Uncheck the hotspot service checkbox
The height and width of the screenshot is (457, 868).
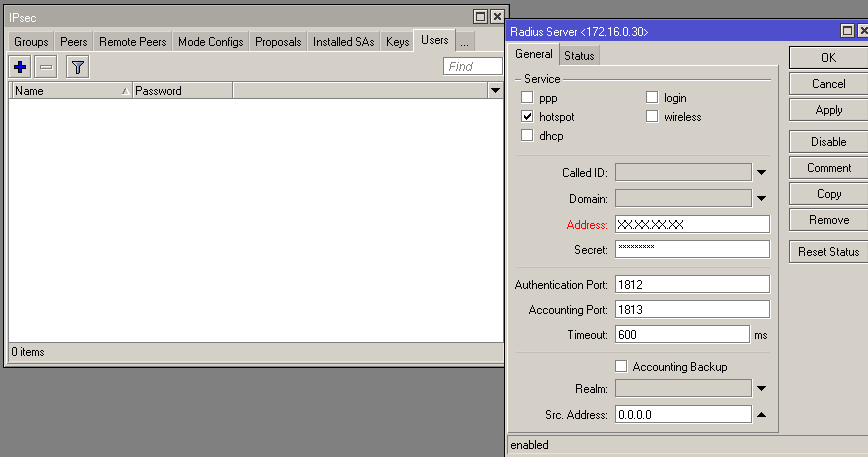click(x=527, y=117)
